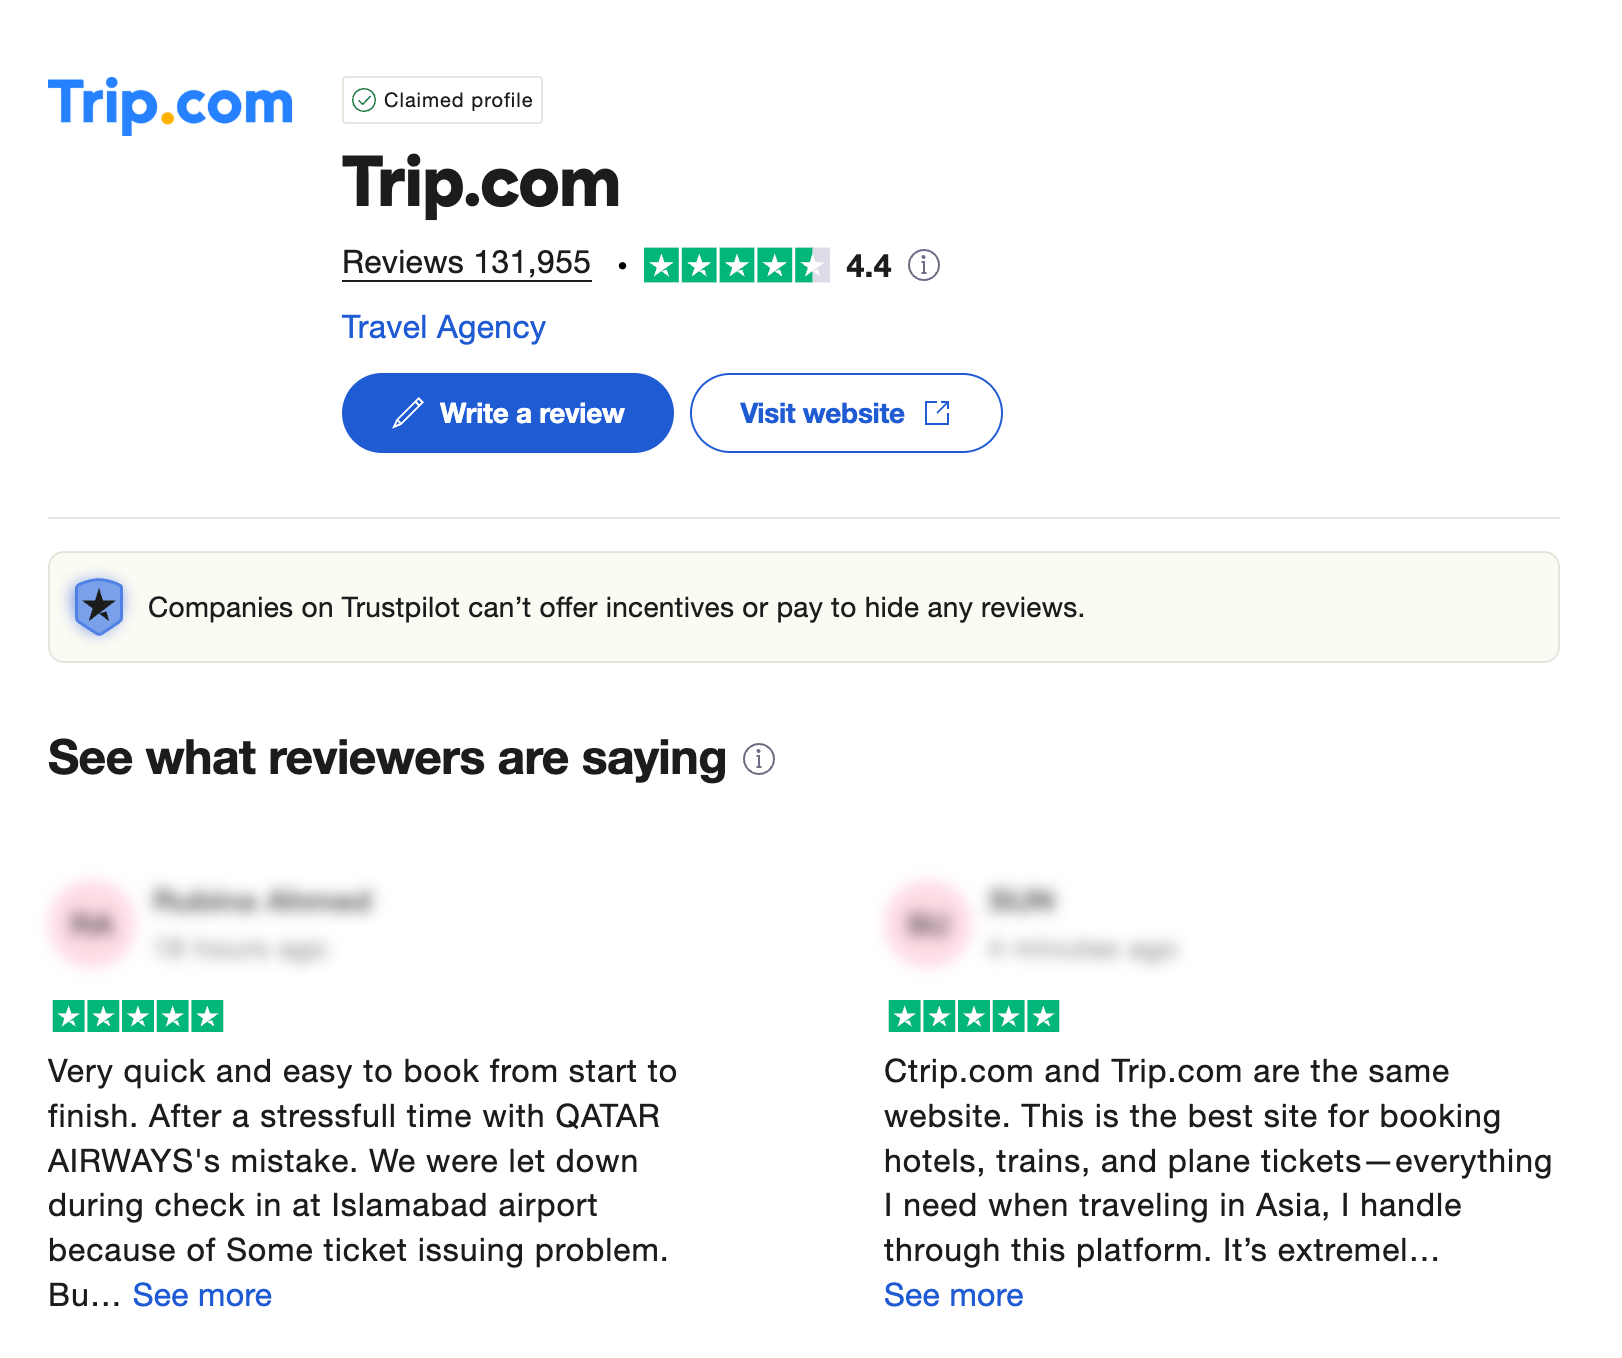Click the external link icon on Visit website
1622x1358 pixels.
937,413
